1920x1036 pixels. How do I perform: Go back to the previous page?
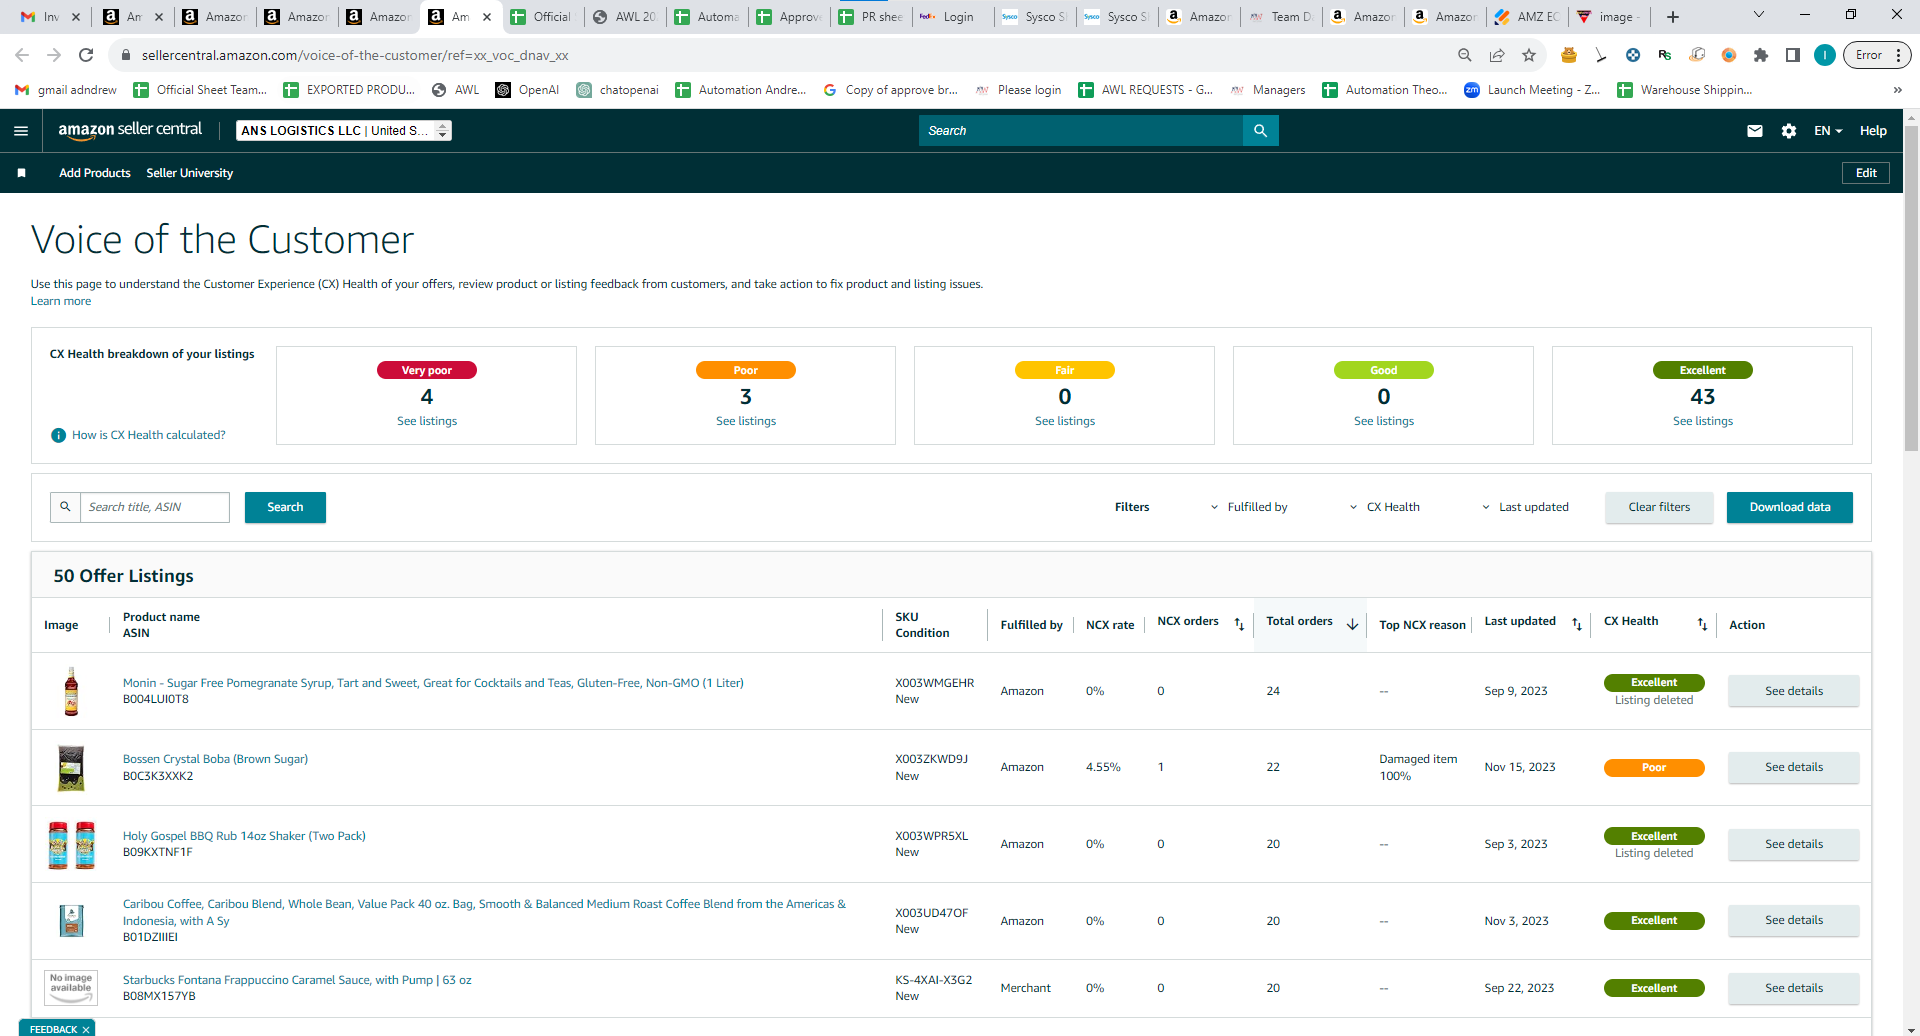[x=22, y=55]
